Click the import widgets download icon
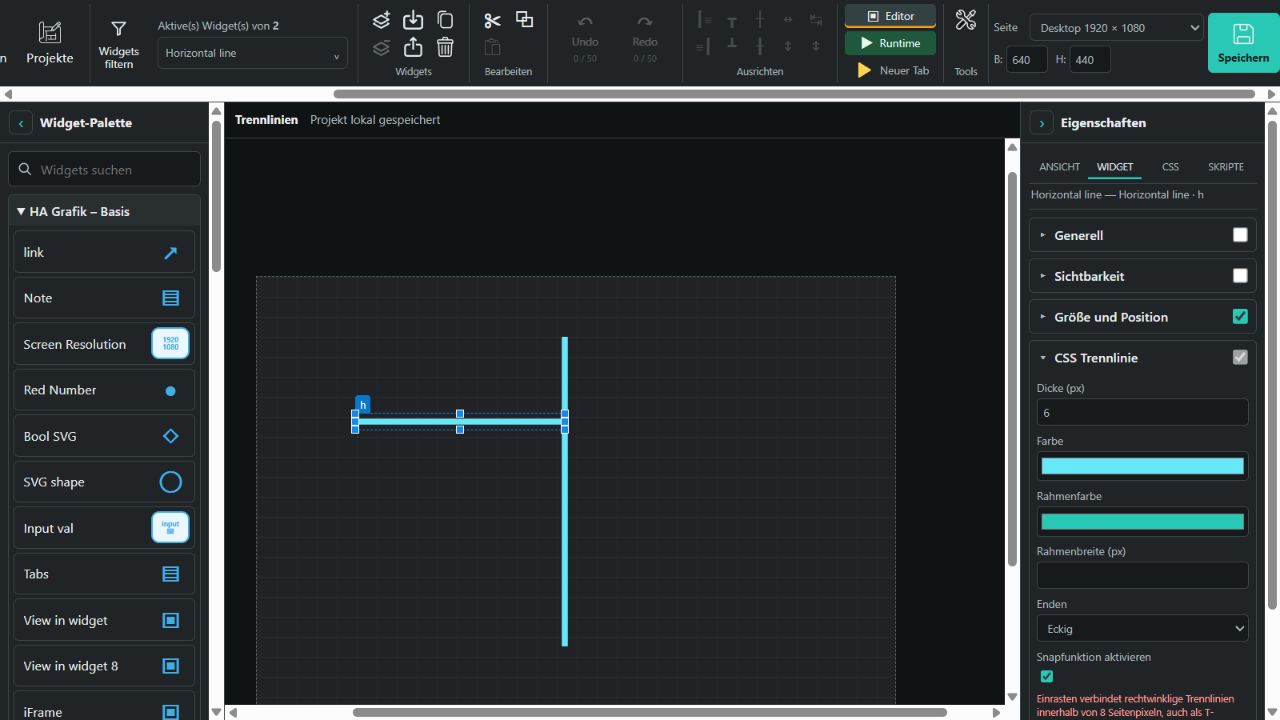Viewport: 1280px width, 720px height. tap(413, 20)
